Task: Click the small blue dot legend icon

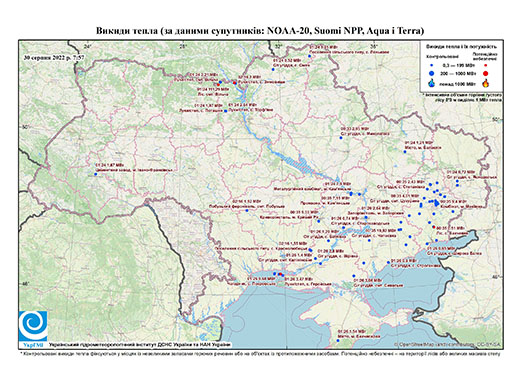Action: 432,66
